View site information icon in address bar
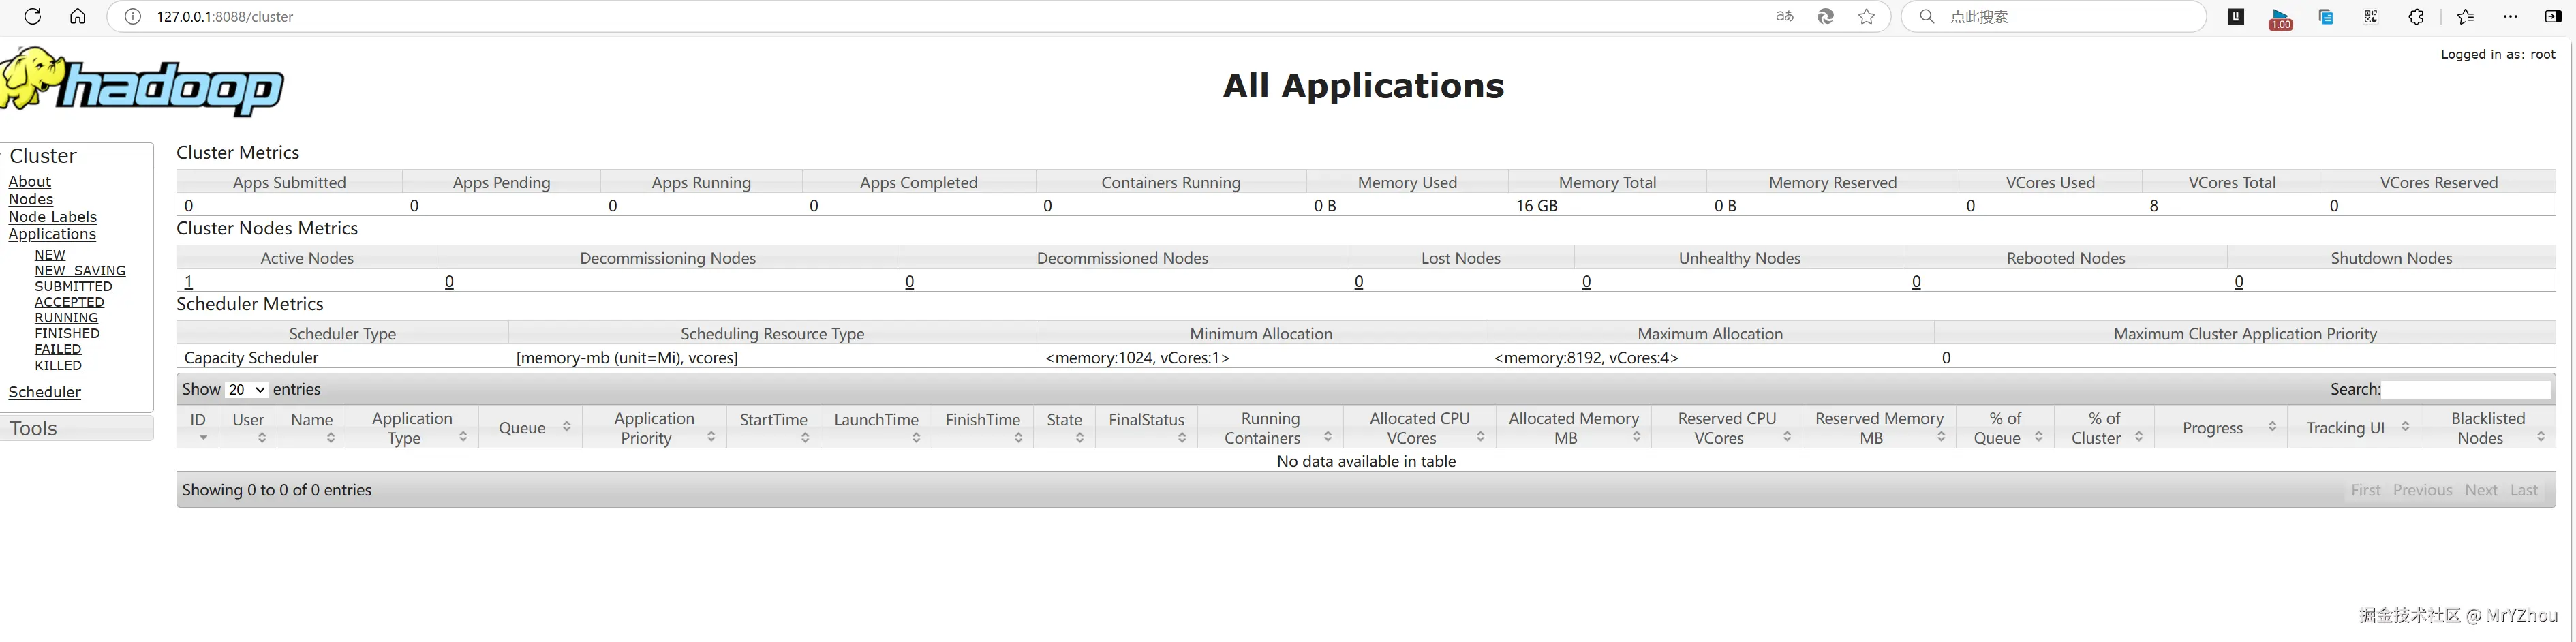 (132, 17)
